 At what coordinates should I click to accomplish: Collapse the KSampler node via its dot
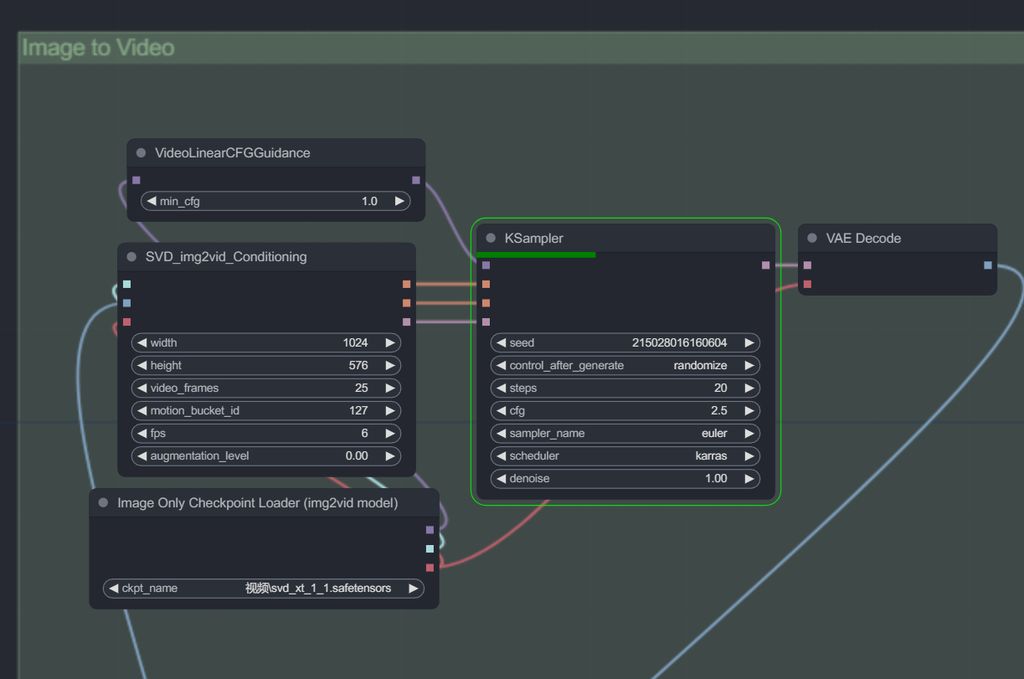coord(491,239)
